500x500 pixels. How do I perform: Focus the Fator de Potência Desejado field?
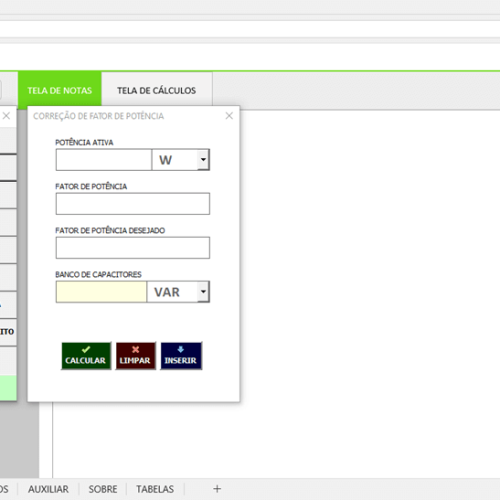pos(133,248)
